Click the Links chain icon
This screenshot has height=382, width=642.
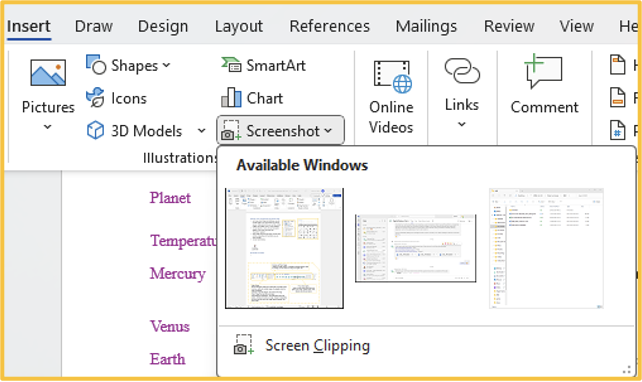(x=462, y=71)
